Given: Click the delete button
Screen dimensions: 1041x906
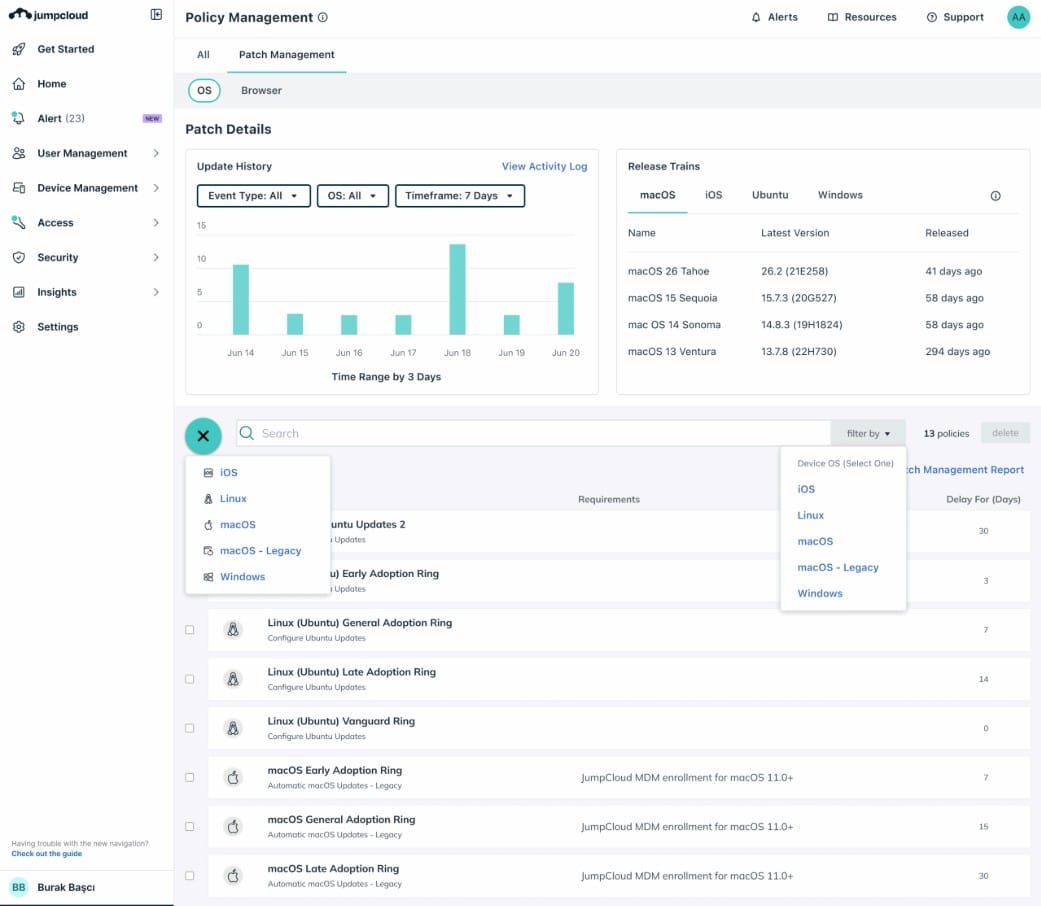Looking at the screenshot, I should tap(1005, 433).
